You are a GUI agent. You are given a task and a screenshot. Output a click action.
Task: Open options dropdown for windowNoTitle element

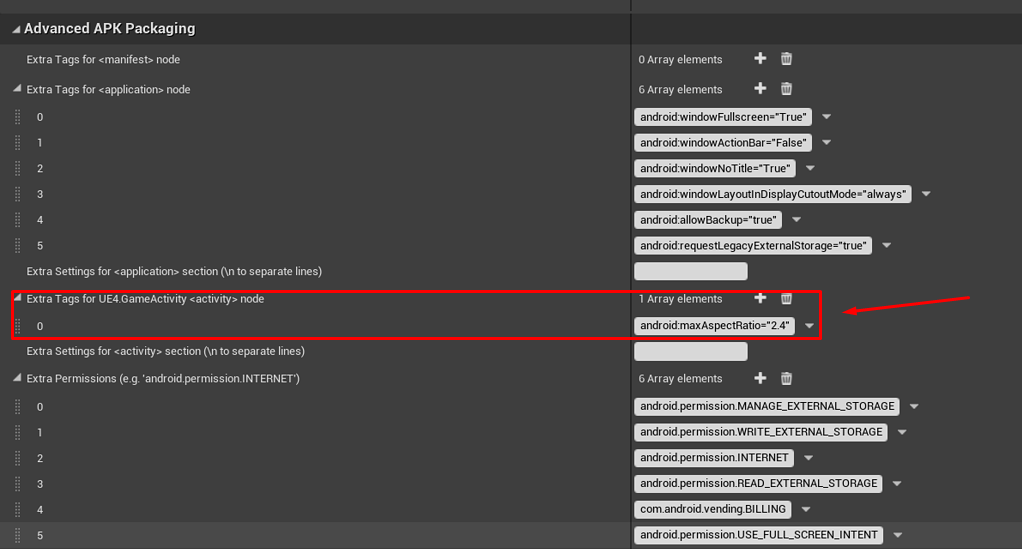(x=810, y=168)
